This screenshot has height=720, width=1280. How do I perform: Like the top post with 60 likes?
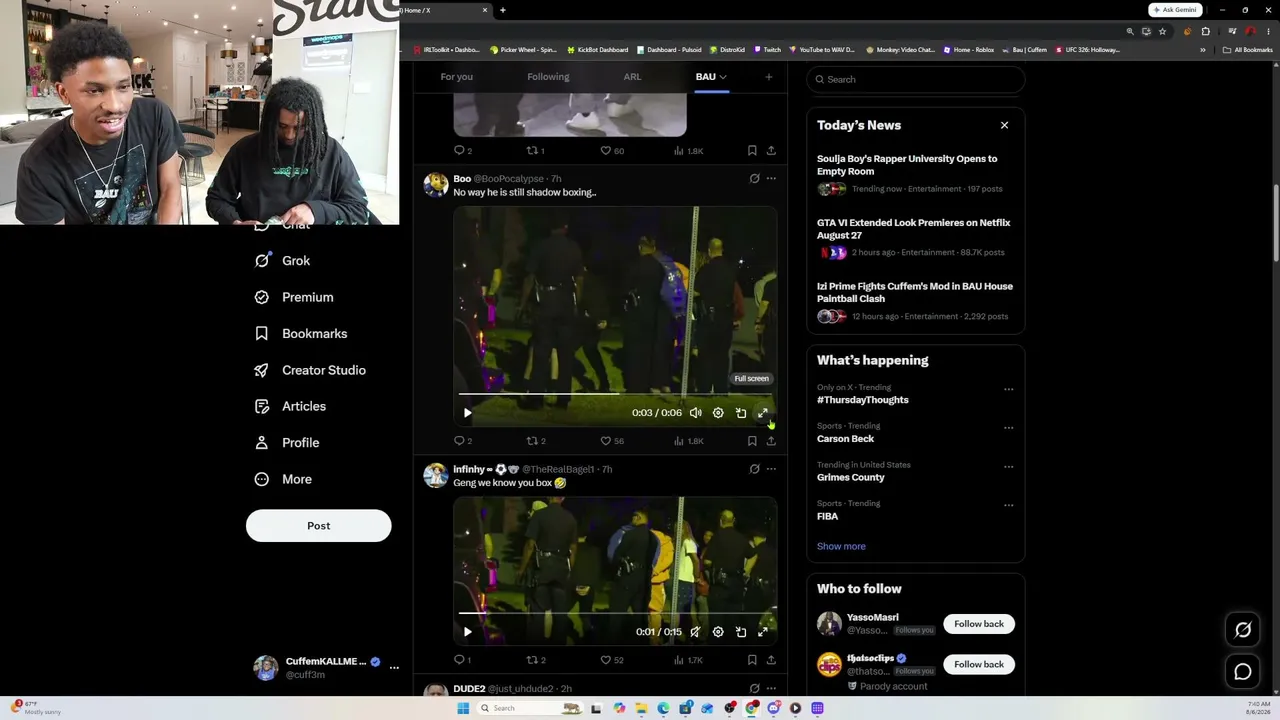click(x=611, y=151)
